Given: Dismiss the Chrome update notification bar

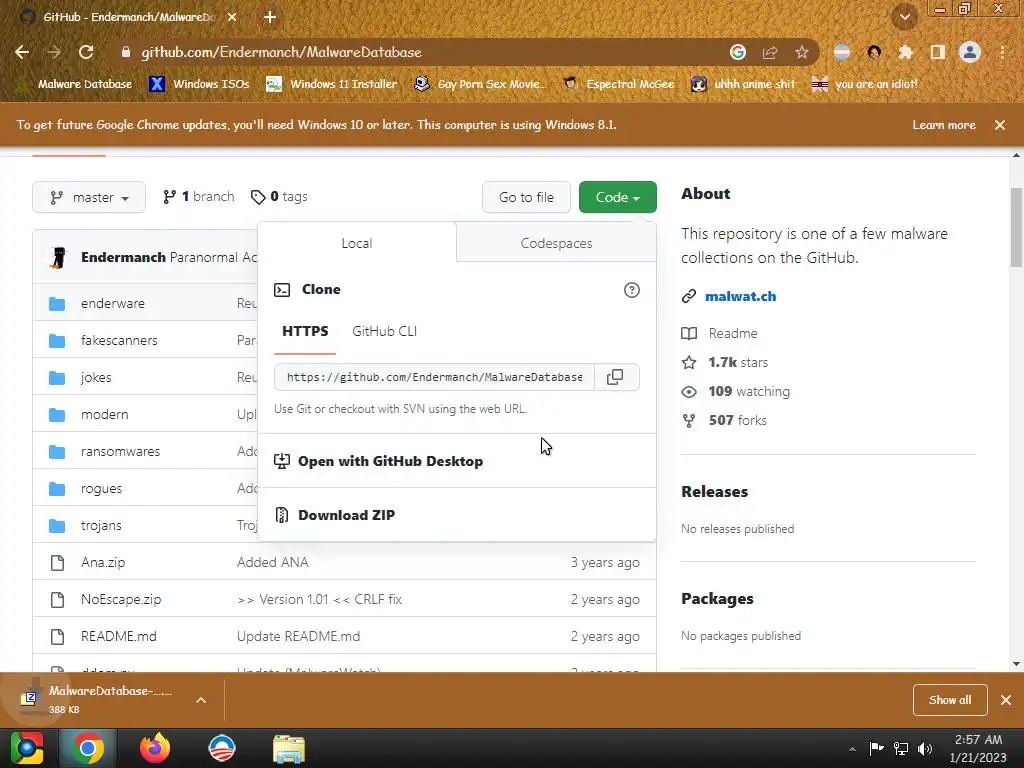Looking at the screenshot, I should pyautogui.click(x=999, y=125).
